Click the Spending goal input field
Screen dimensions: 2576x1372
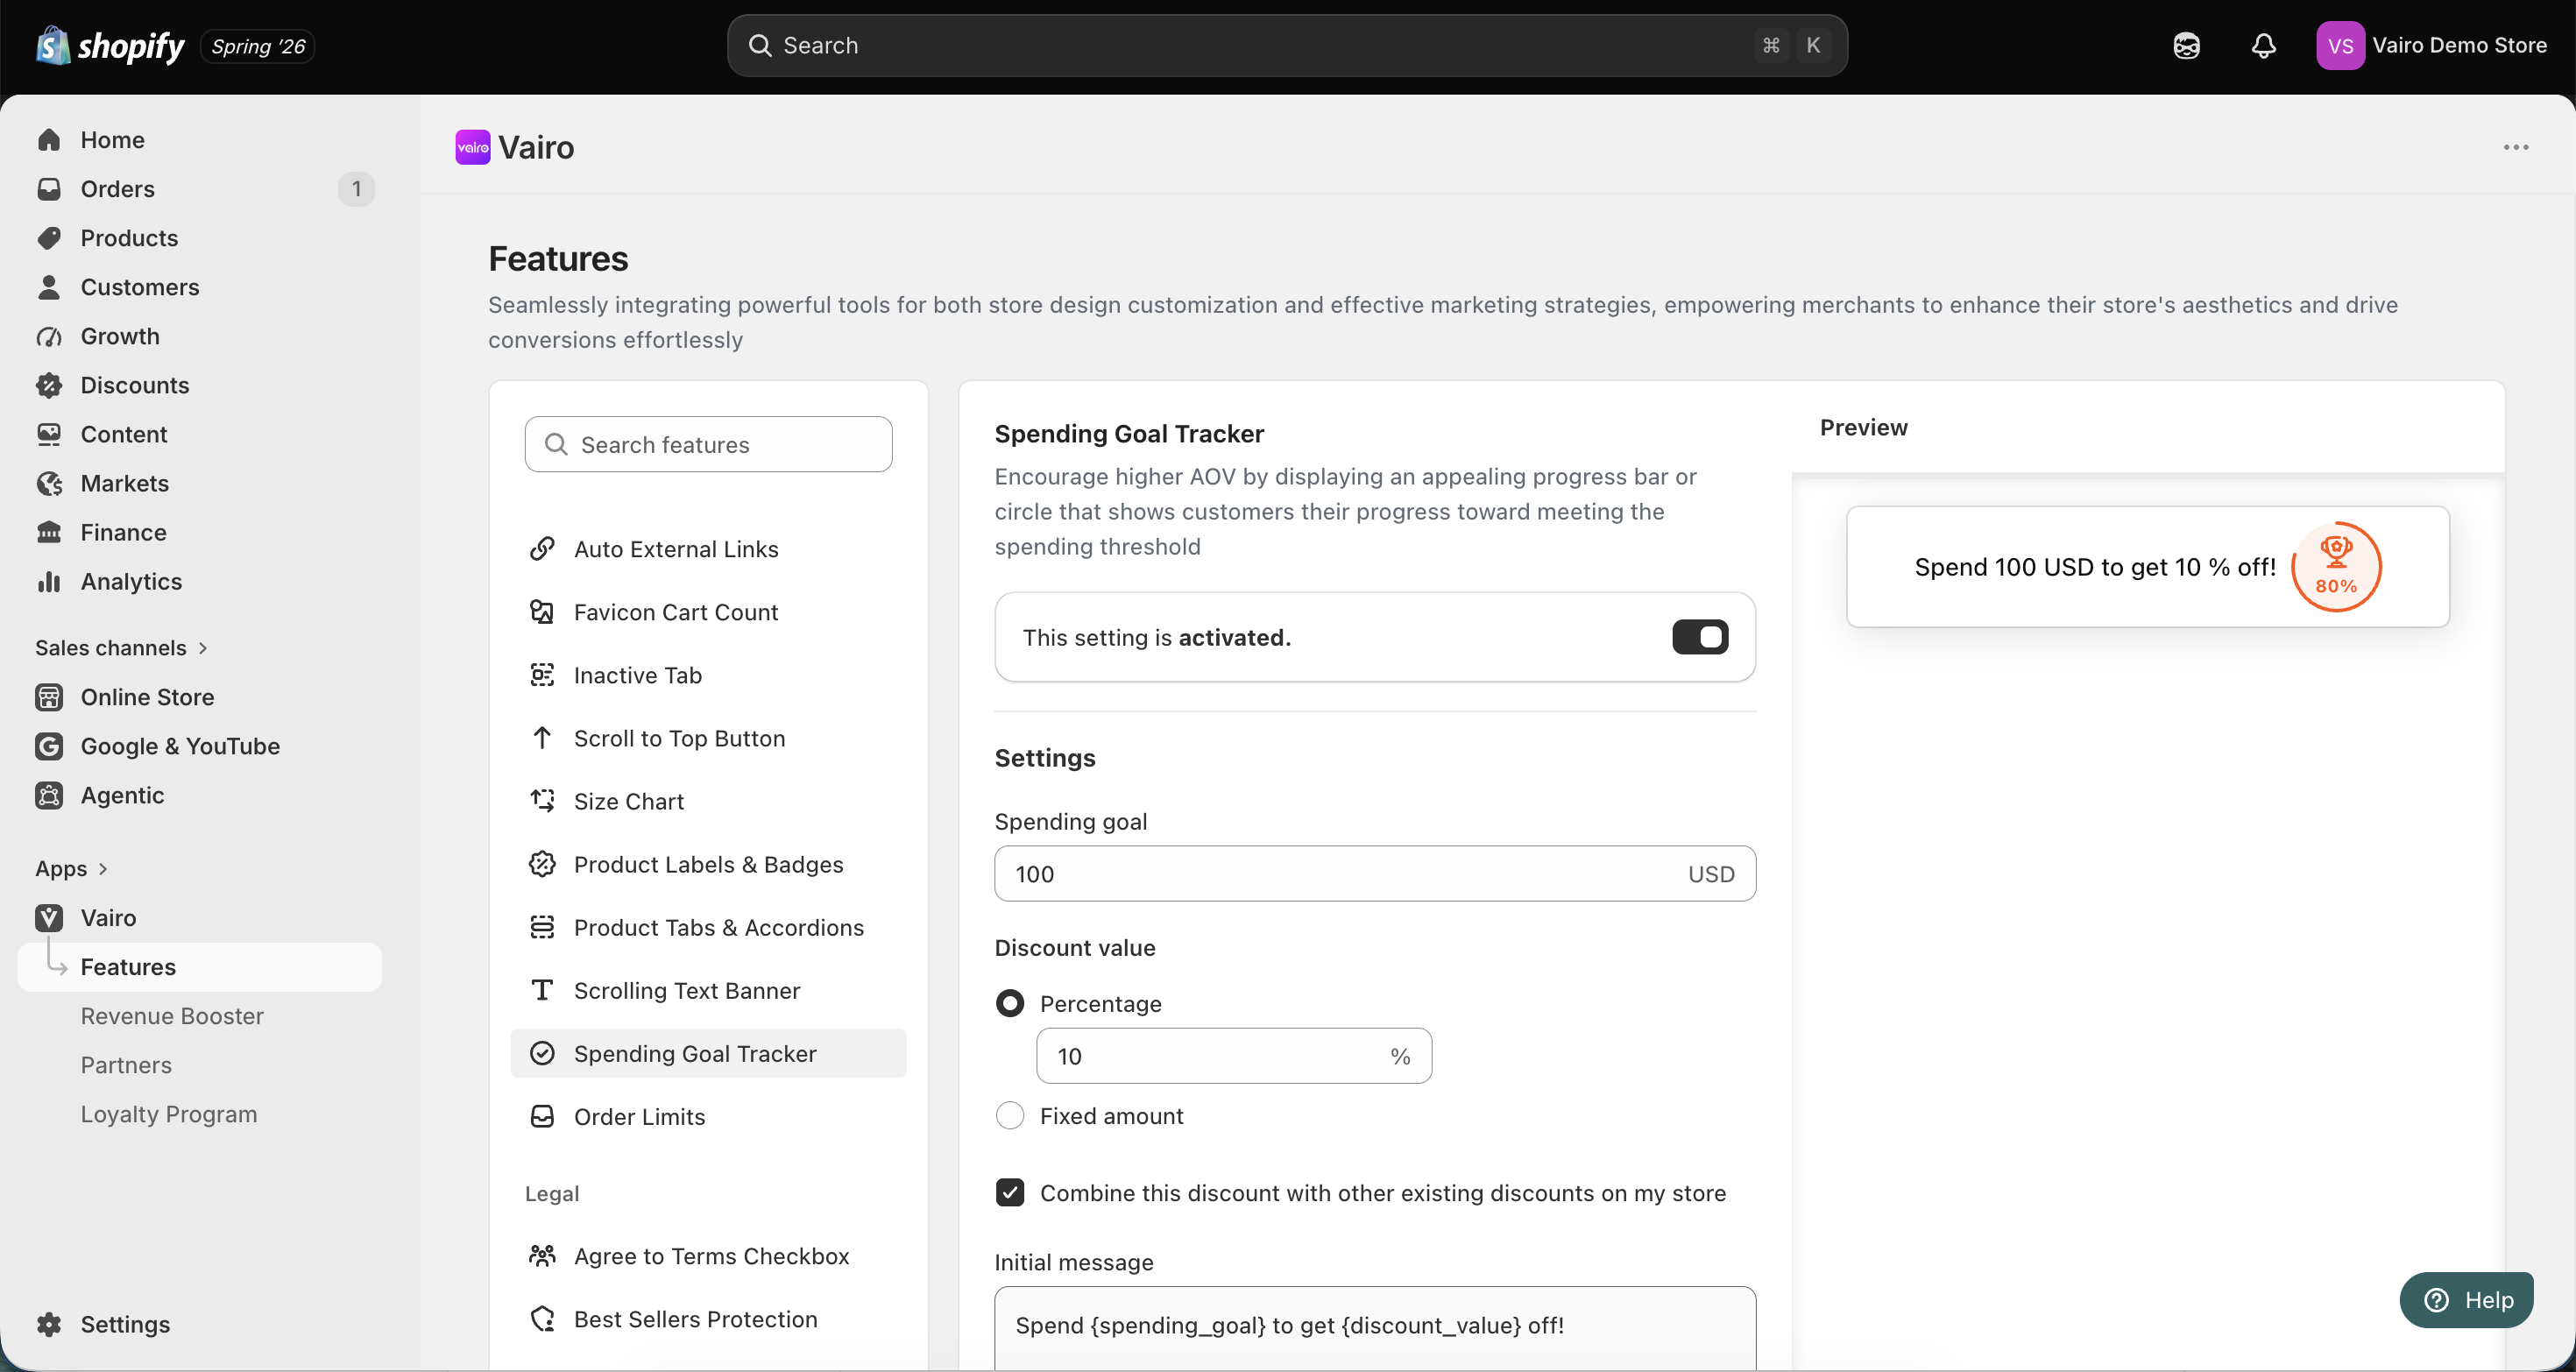(x=1375, y=874)
